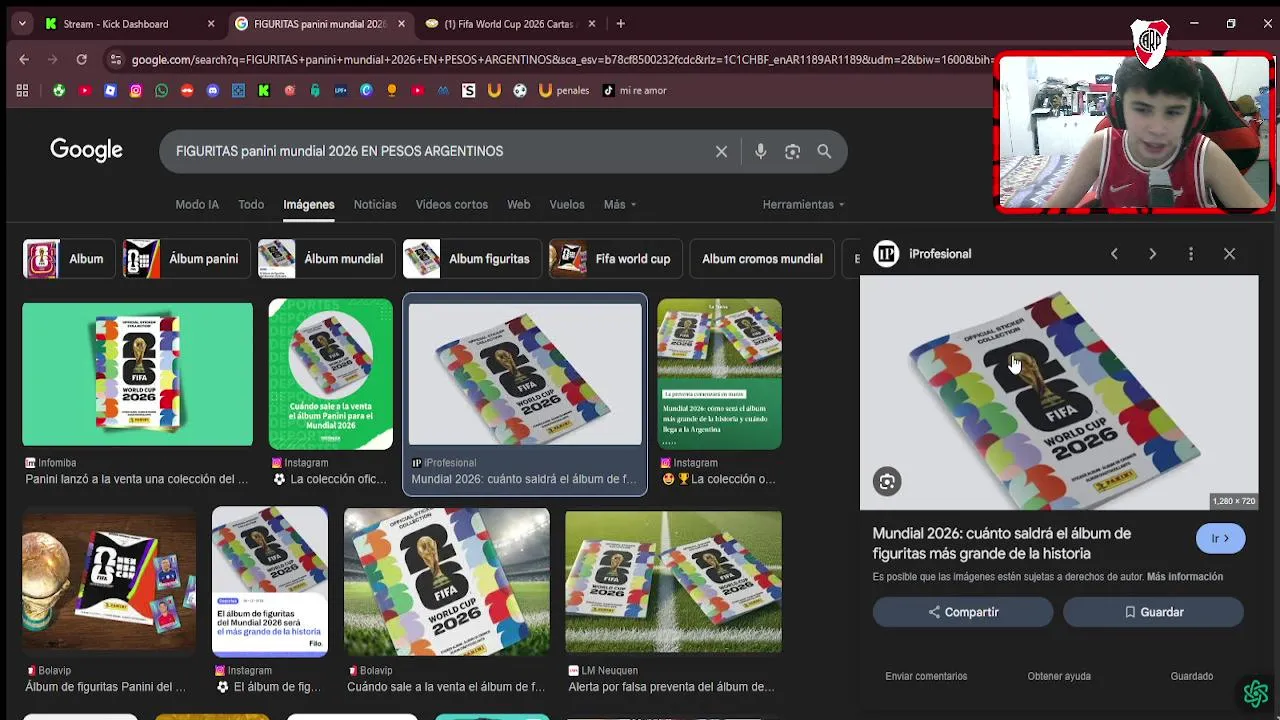Switch to Noticias tab

point(375,204)
